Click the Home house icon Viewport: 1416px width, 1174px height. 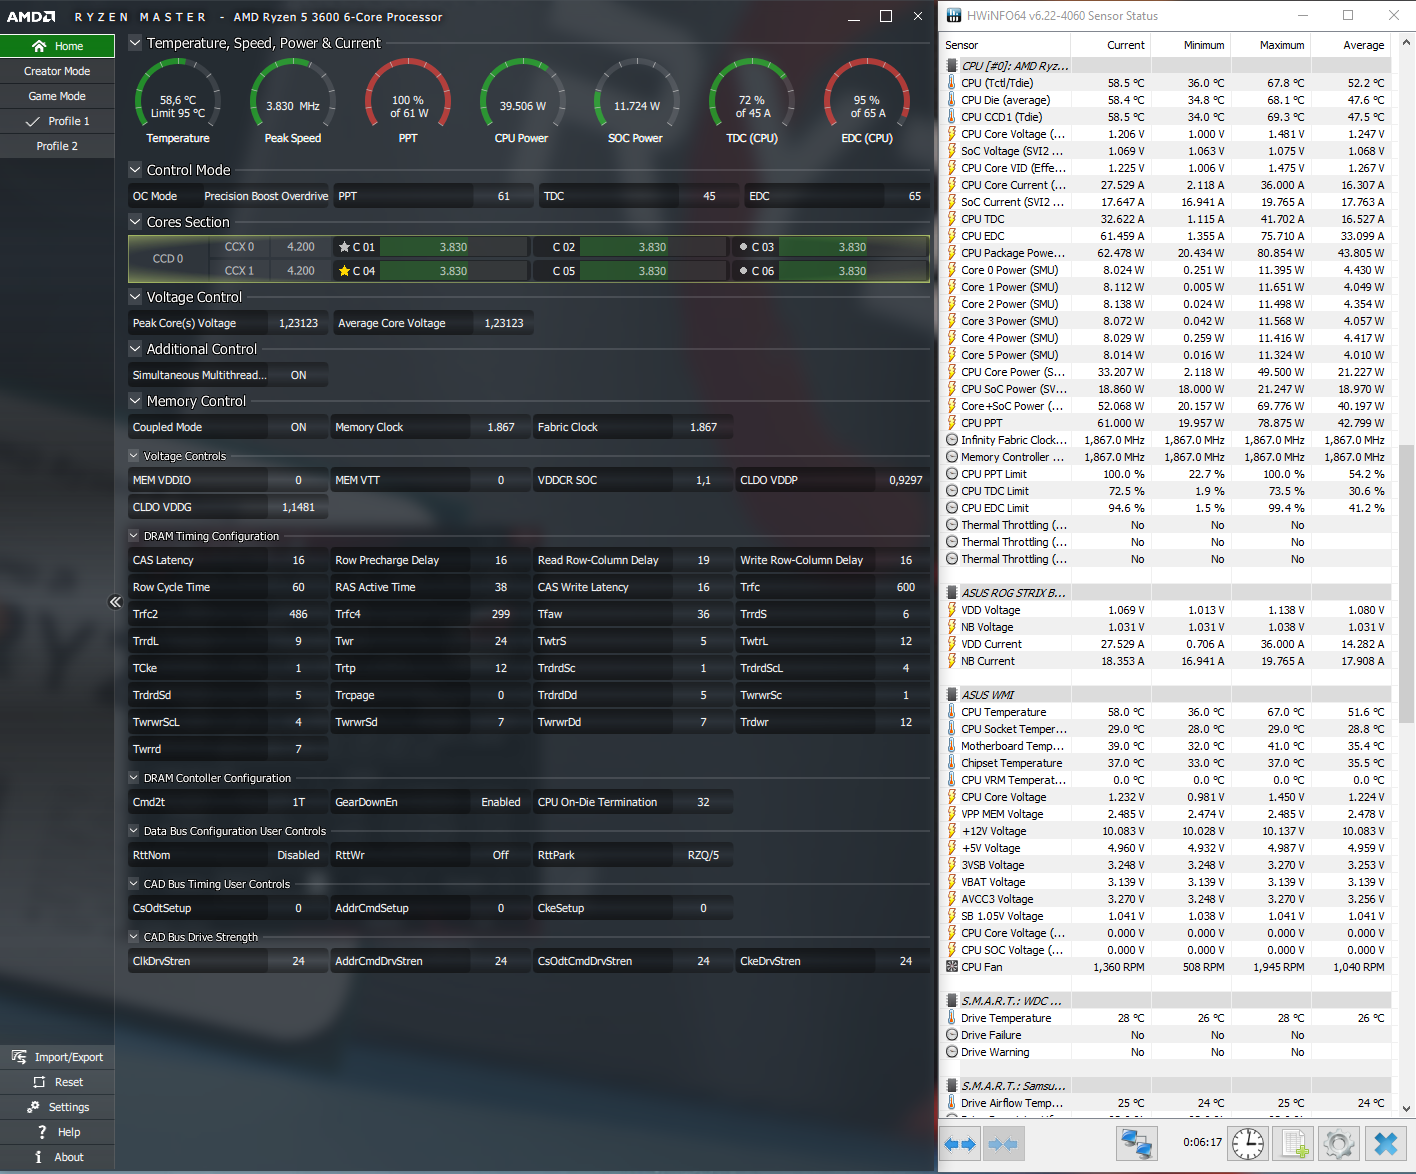click(39, 46)
